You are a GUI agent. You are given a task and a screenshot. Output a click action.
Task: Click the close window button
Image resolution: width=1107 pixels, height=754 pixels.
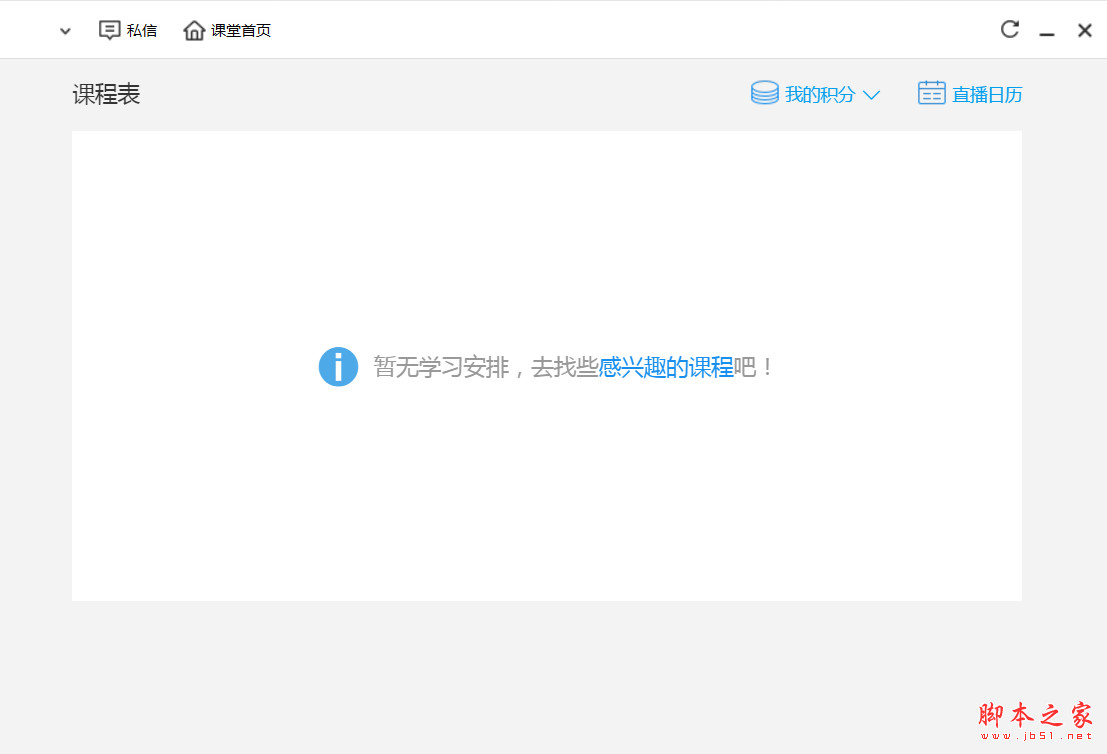click(1085, 30)
